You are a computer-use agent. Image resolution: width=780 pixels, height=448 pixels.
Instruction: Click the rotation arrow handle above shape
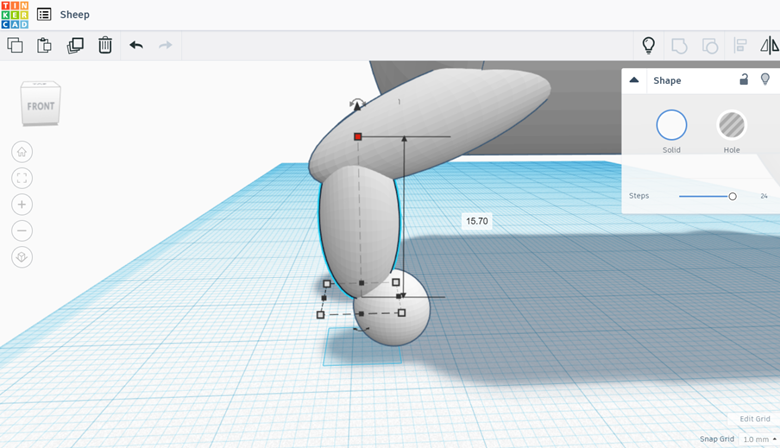(x=357, y=101)
